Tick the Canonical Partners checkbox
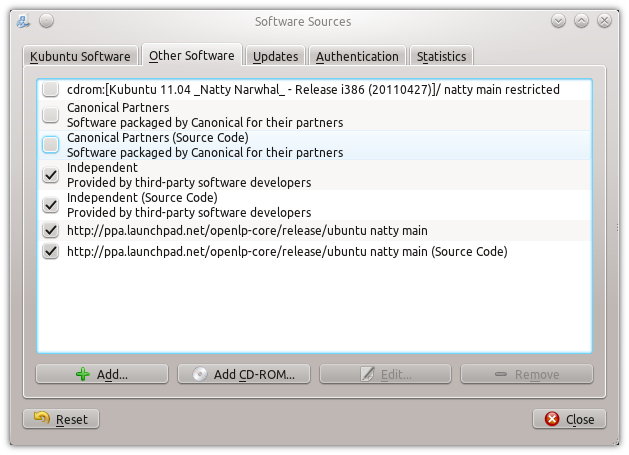This screenshot has width=629, height=455. (51, 115)
